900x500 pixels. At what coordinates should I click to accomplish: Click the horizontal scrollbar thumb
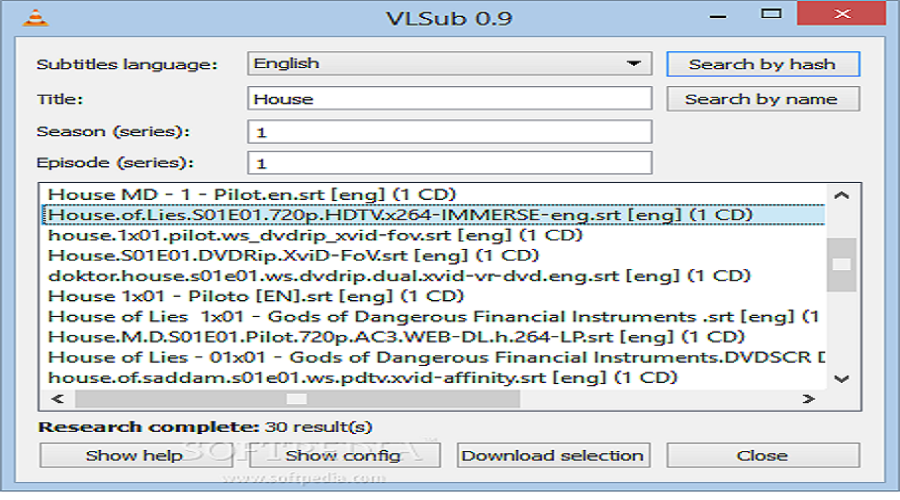click(297, 398)
